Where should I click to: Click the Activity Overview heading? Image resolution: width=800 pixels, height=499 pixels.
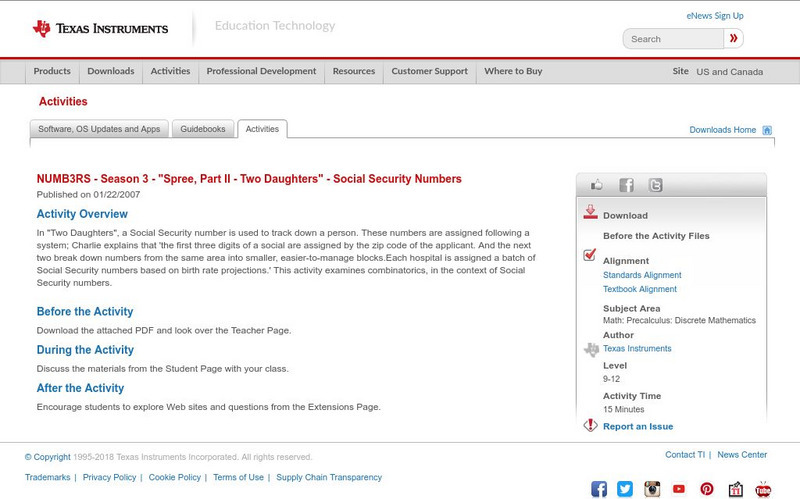tap(82, 214)
